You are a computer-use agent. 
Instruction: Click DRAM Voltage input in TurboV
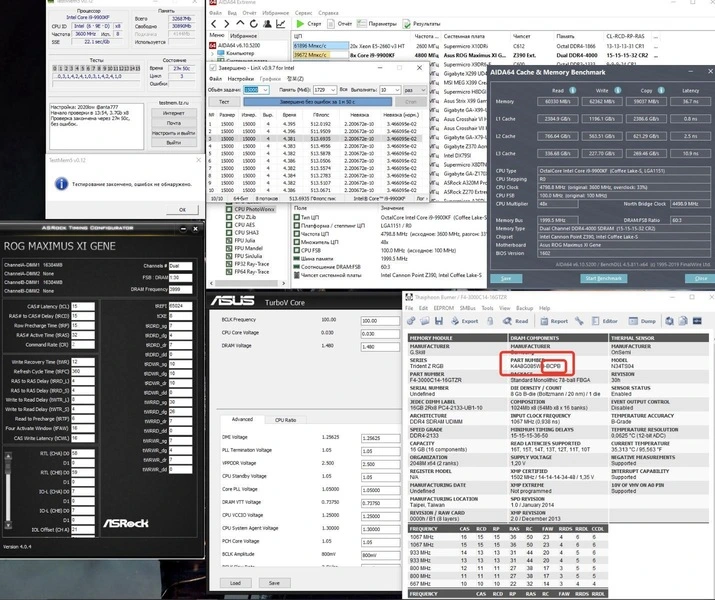(380, 347)
